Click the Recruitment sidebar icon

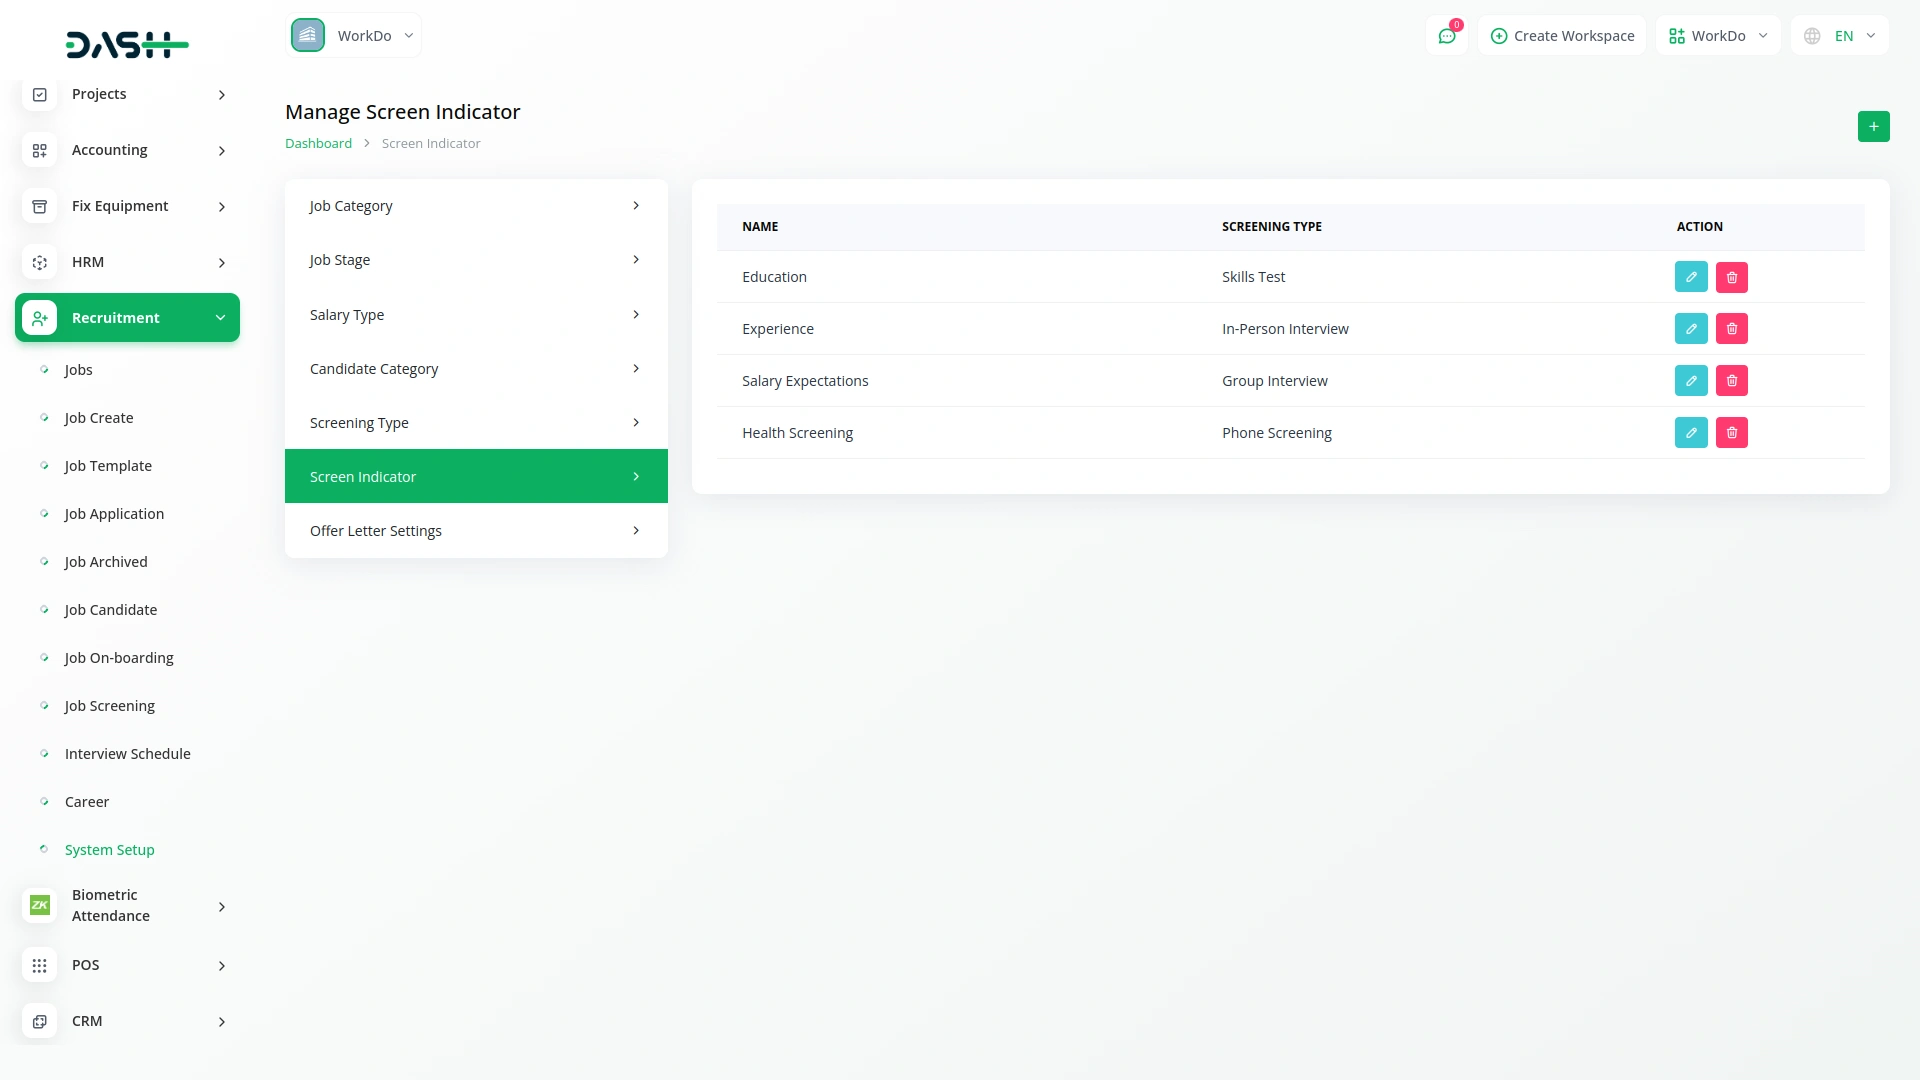pyautogui.click(x=40, y=318)
